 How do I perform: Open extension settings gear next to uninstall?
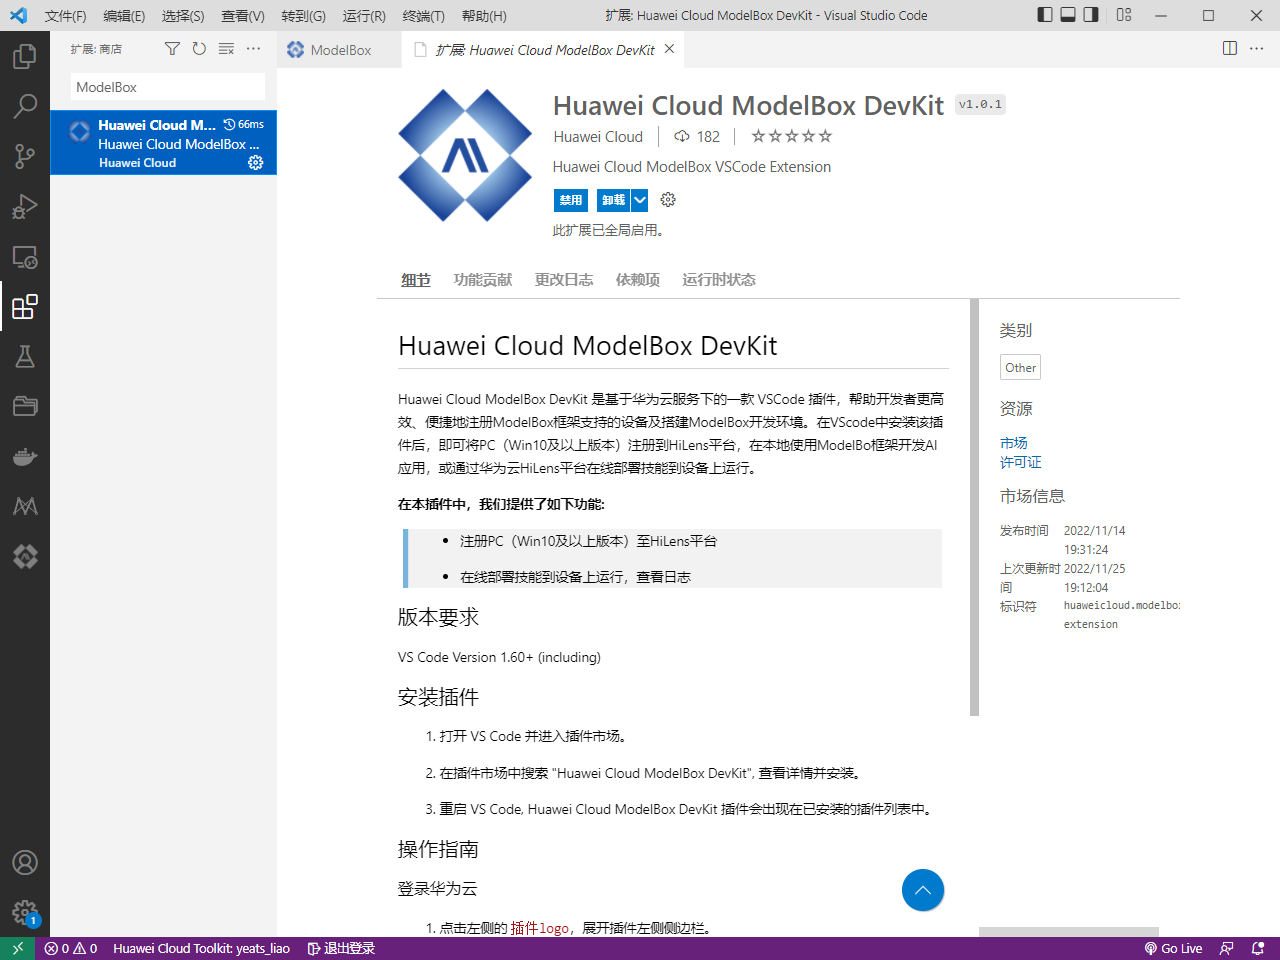tap(668, 200)
